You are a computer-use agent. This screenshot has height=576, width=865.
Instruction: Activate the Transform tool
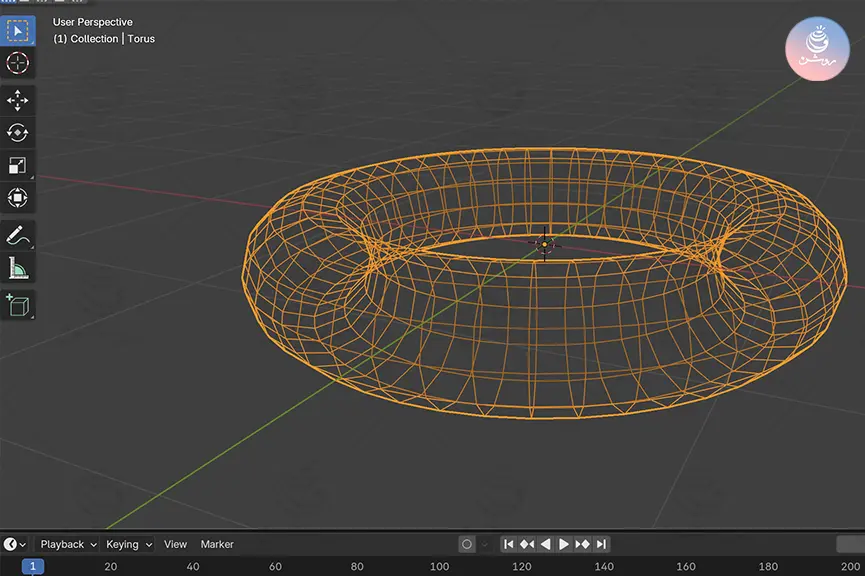pyautogui.click(x=18, y=198)
